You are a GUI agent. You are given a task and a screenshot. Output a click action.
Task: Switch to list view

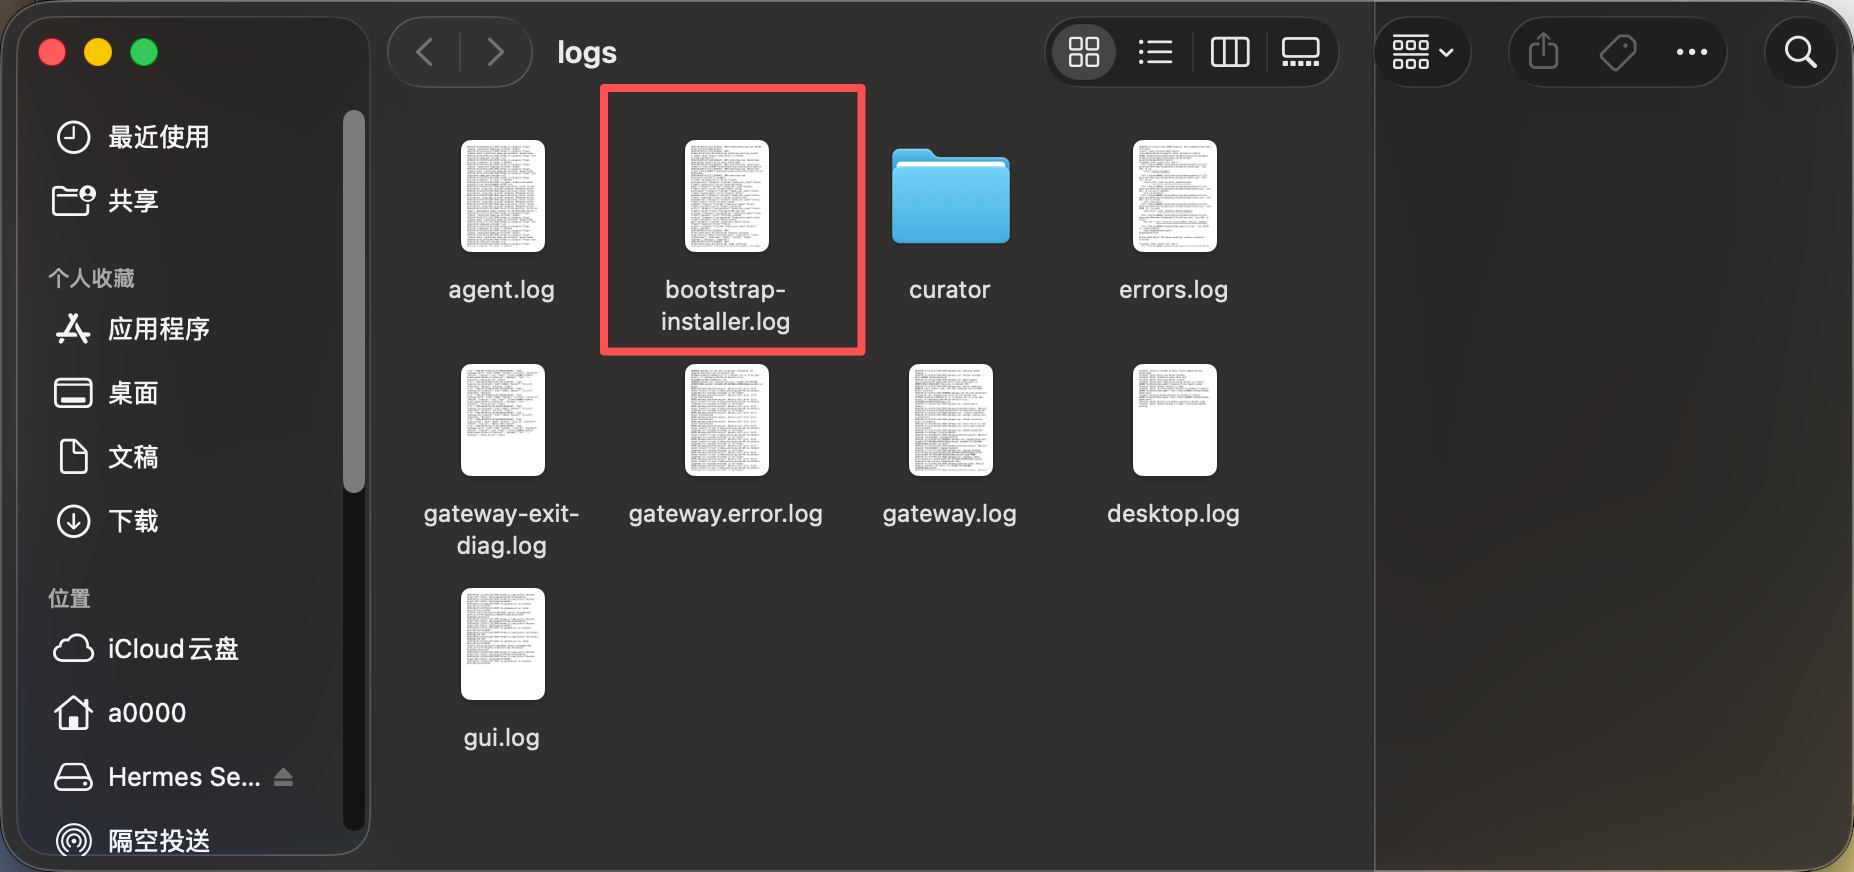(x=1155, y=52)
